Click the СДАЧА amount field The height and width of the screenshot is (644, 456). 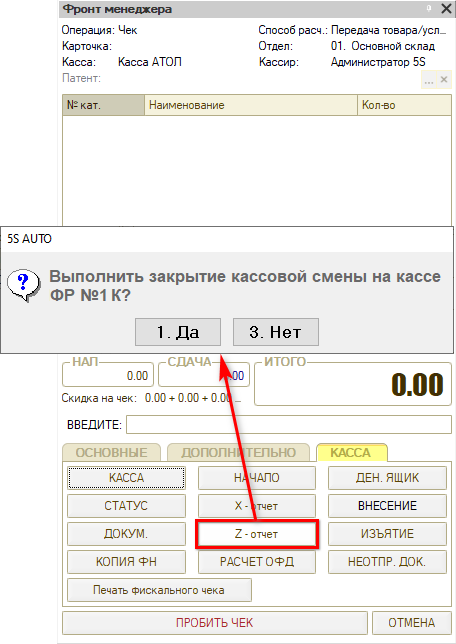coord(204,375)
